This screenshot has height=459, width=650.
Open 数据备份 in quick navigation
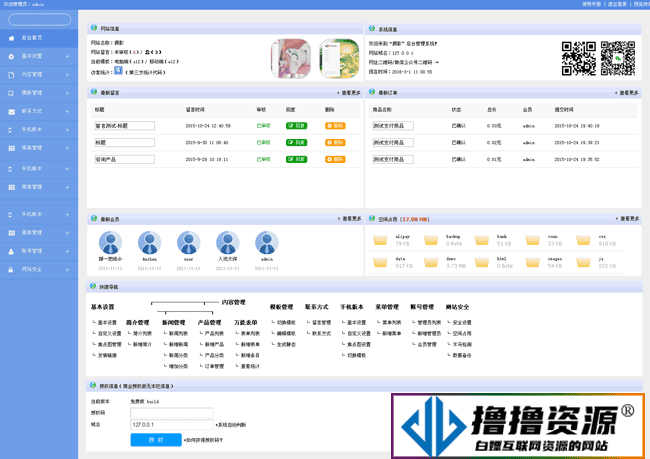pyautogui.click(x=462, y=355)
